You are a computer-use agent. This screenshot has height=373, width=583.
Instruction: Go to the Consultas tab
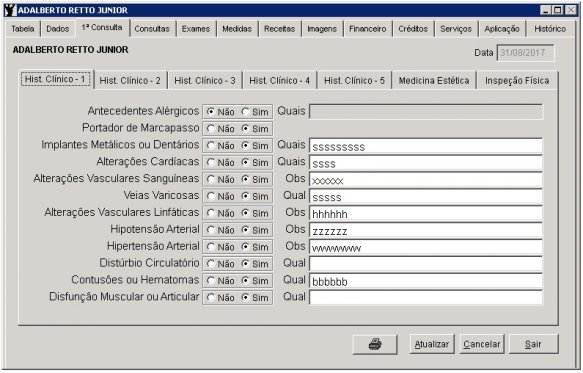(152, 29)
